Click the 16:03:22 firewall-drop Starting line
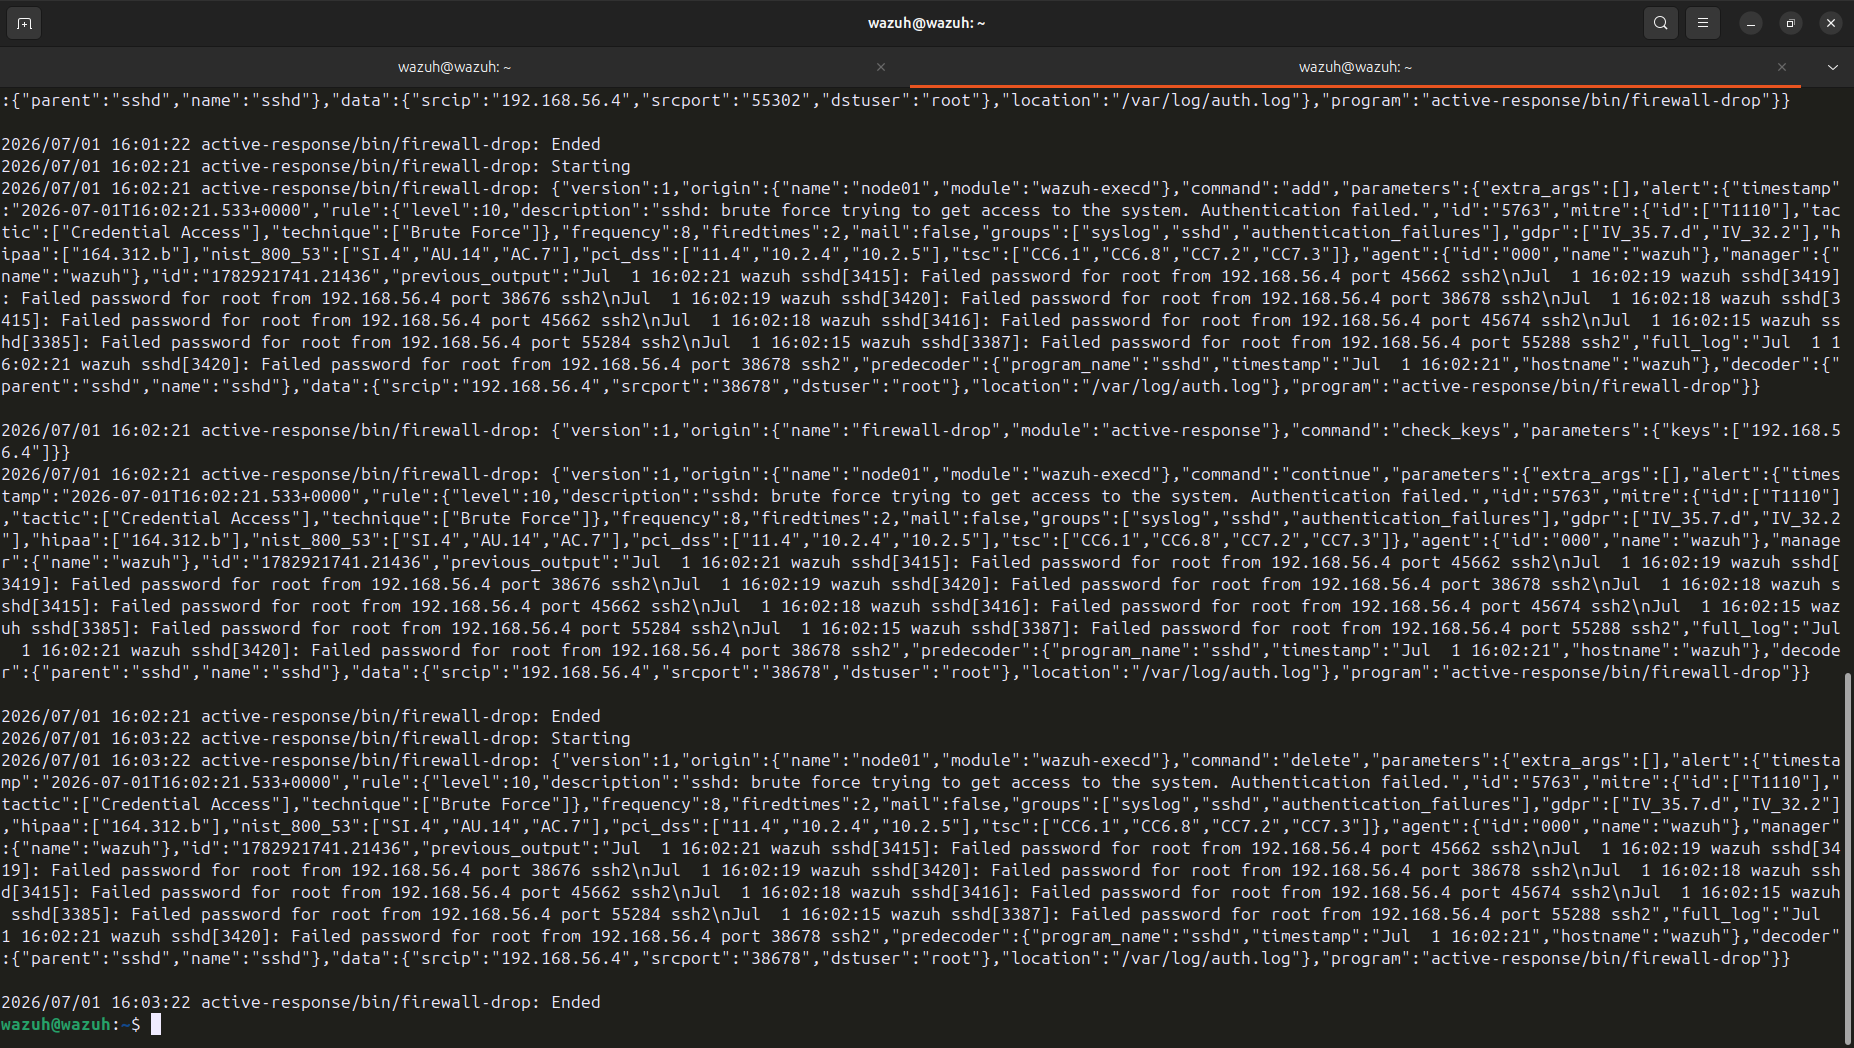This screenshot has height=1048, width=1854. [316, 738]
